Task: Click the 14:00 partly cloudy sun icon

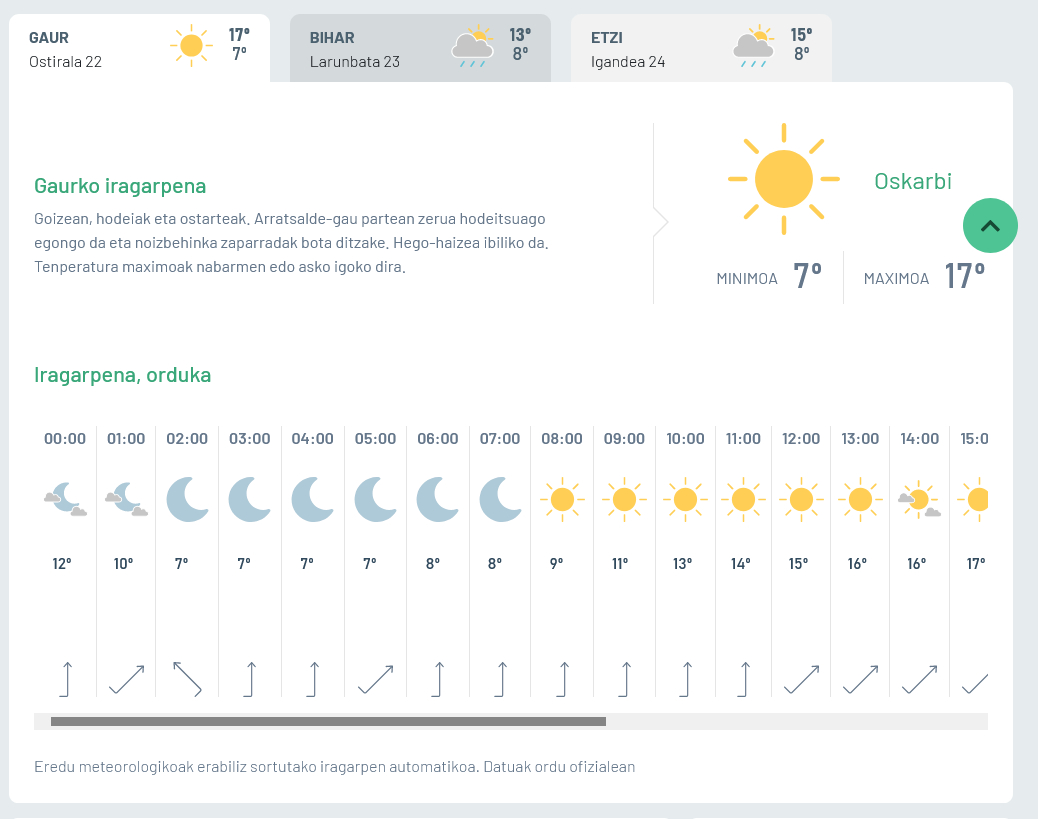Action: (919, 498)
